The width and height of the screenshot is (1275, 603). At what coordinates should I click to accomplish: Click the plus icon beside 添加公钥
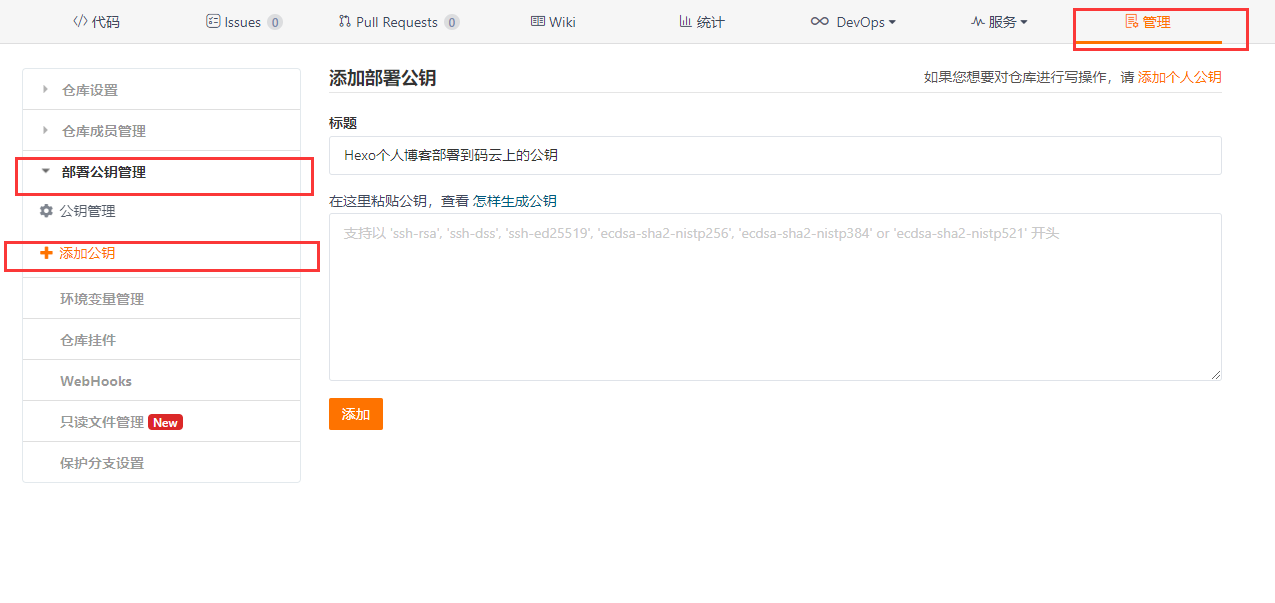tap(46, 253)
